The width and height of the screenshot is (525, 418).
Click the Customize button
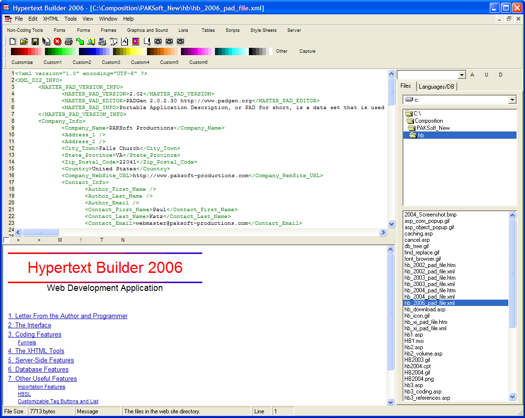(22, 62)
